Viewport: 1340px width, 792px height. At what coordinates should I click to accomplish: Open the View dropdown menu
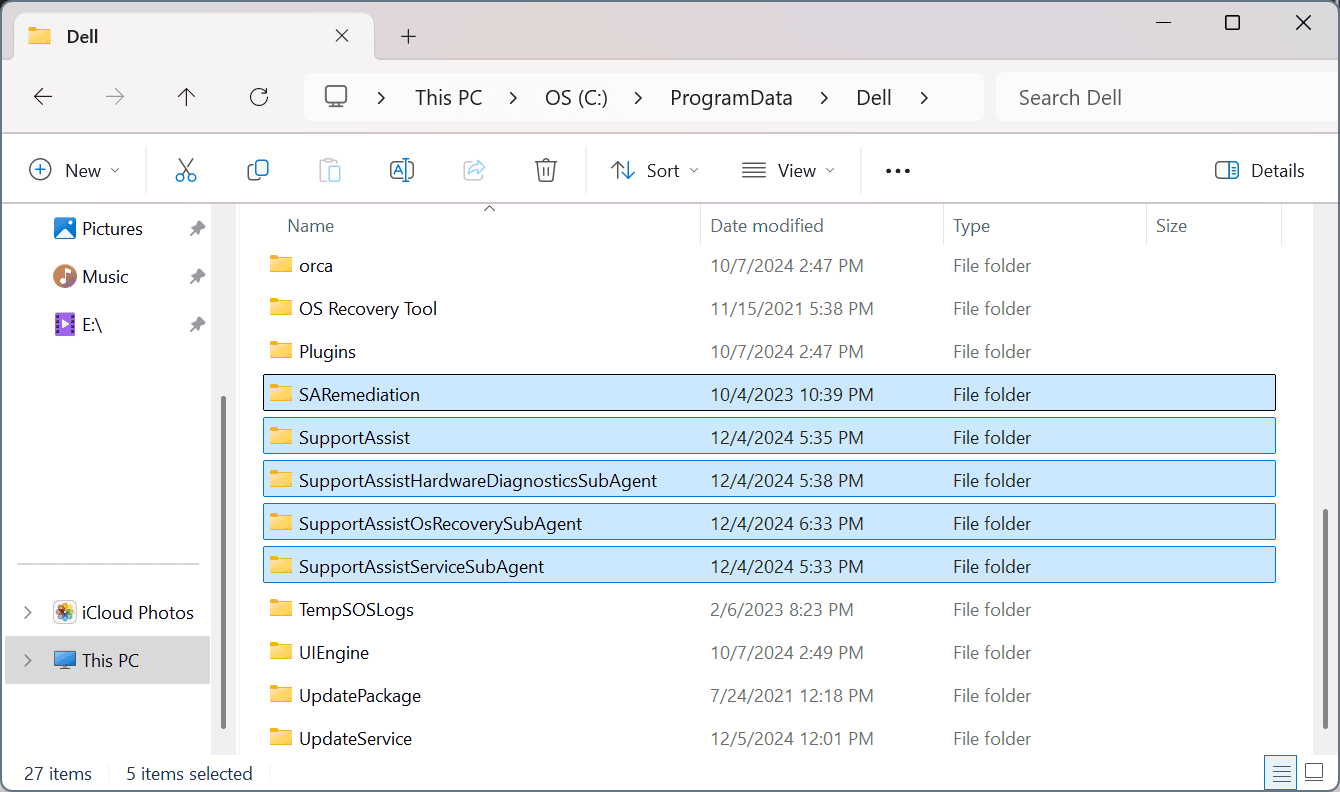pyautogui.click(x=788, y=171)
